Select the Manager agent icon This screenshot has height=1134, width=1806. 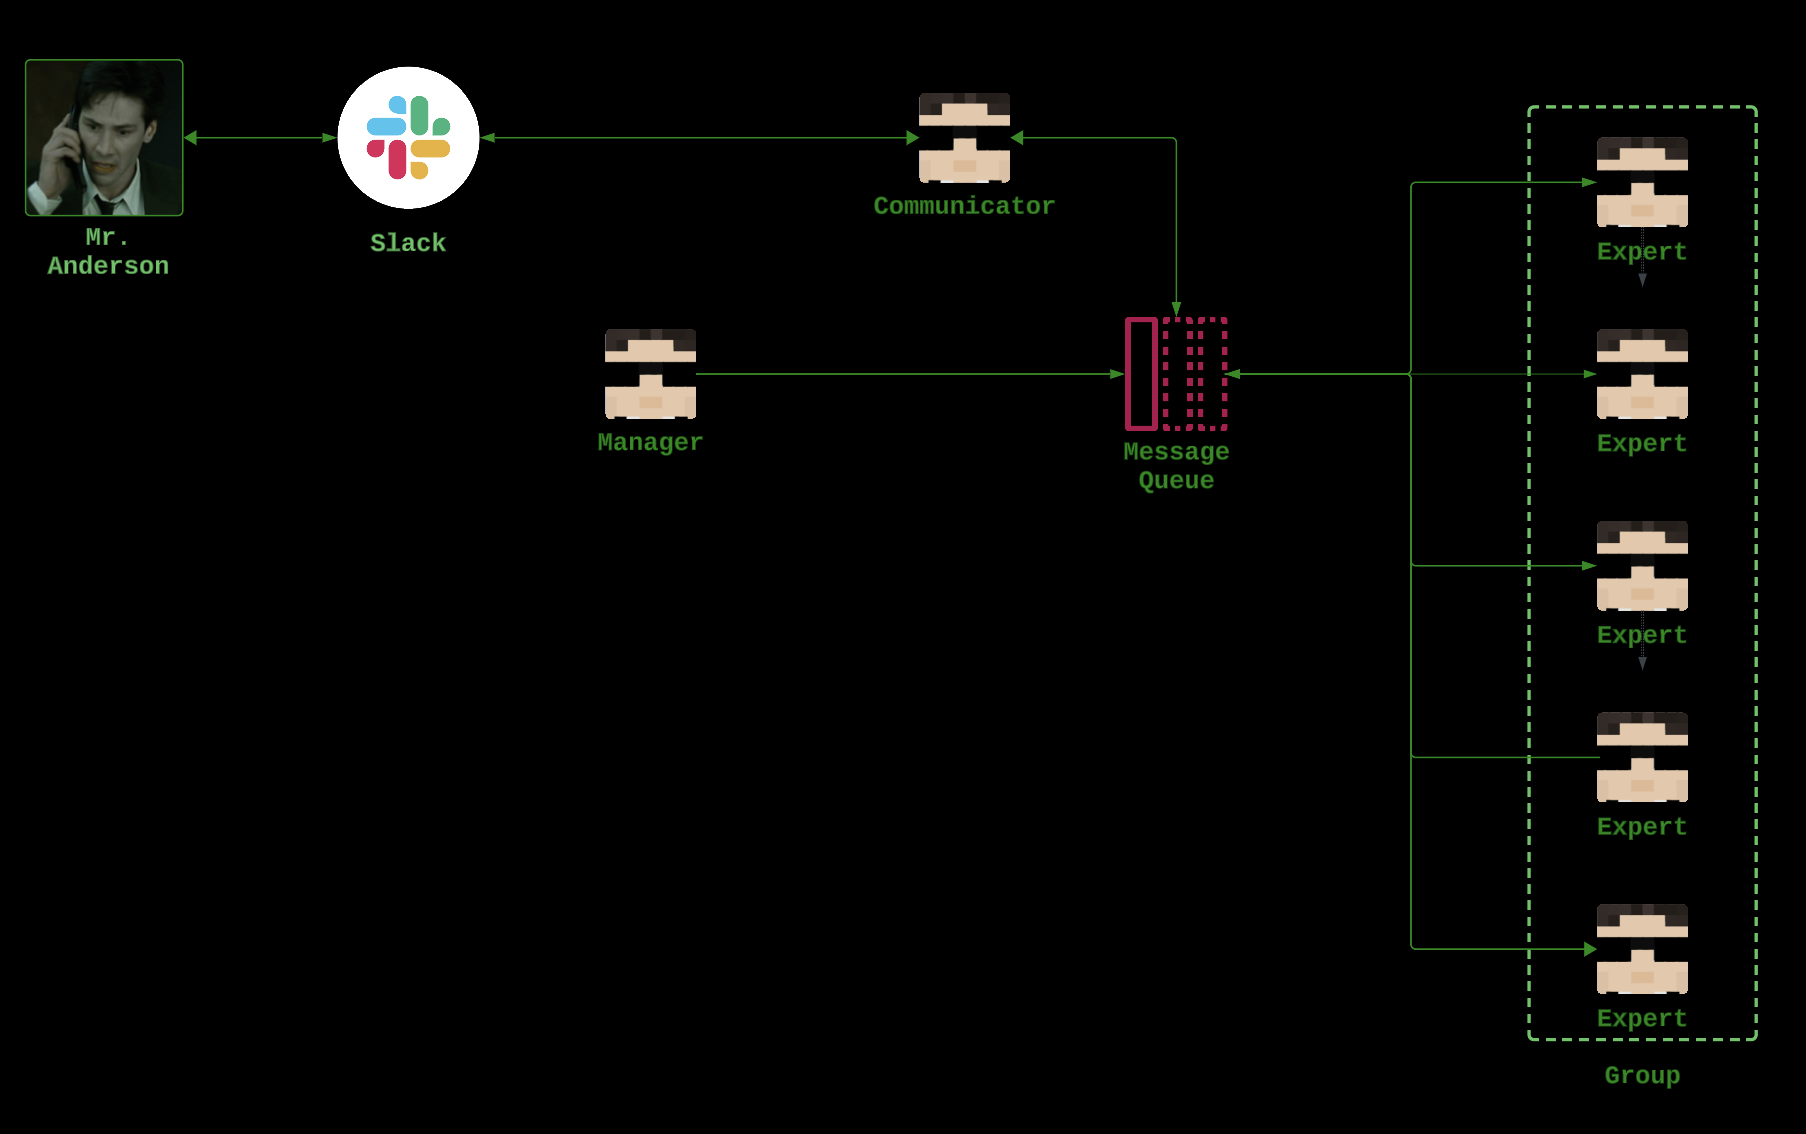pos(650,374)
